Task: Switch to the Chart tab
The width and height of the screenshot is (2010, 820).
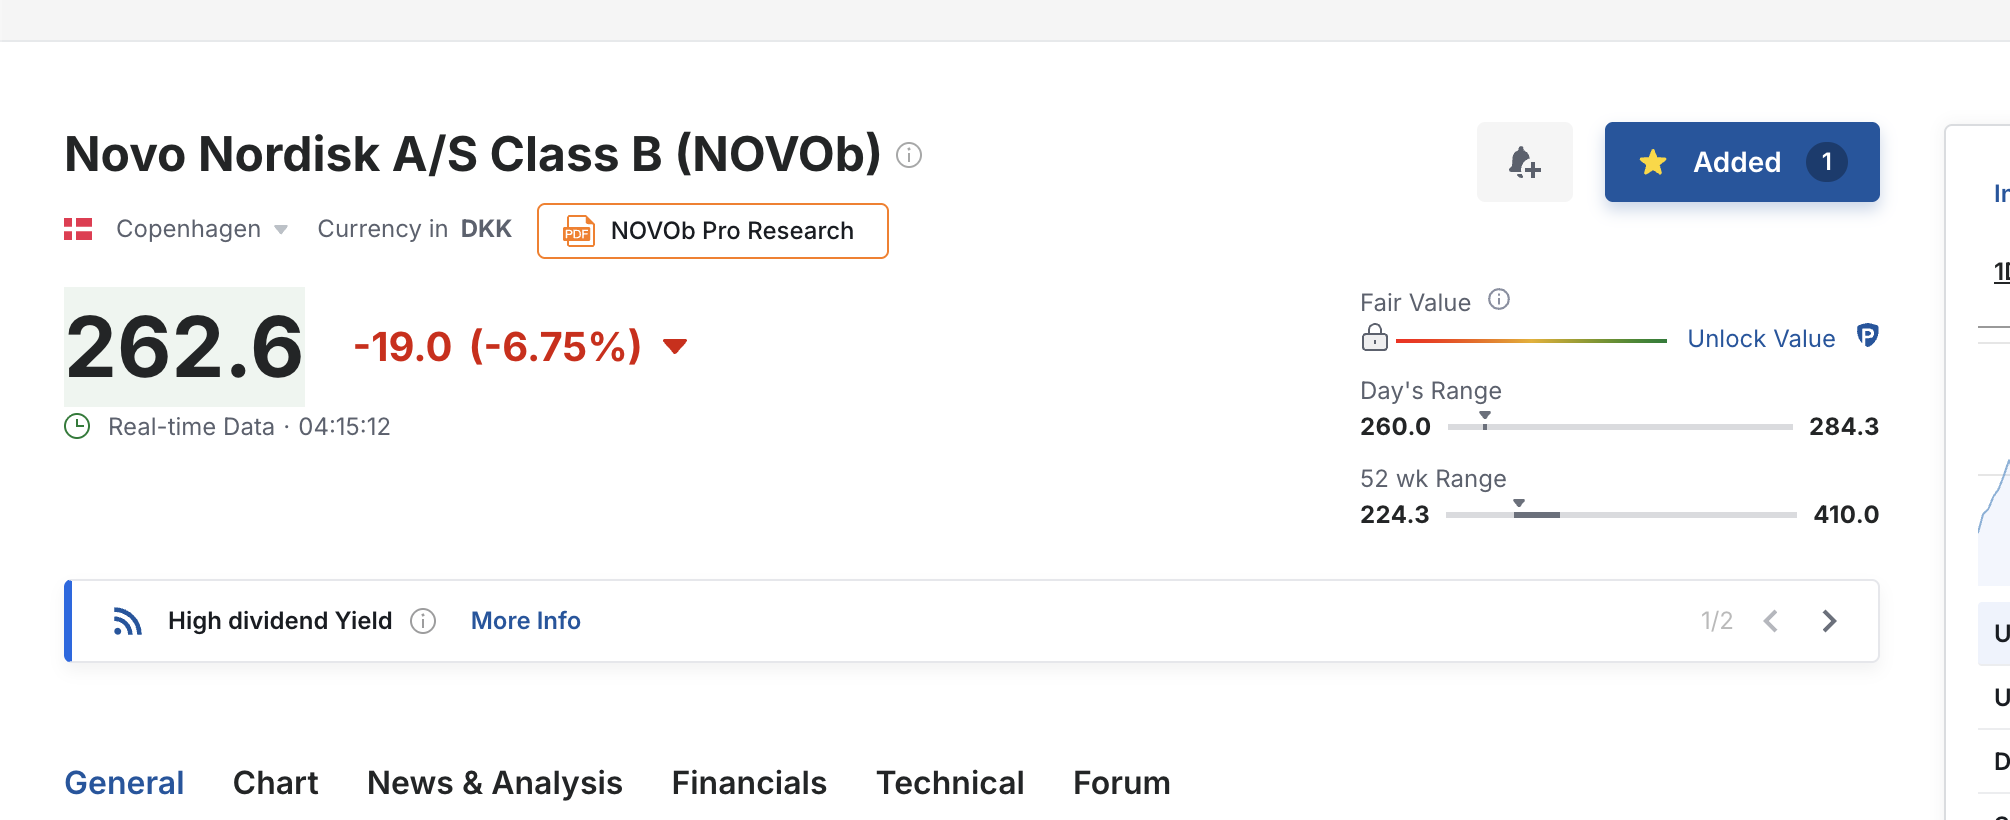Action: tap(275, 783)
